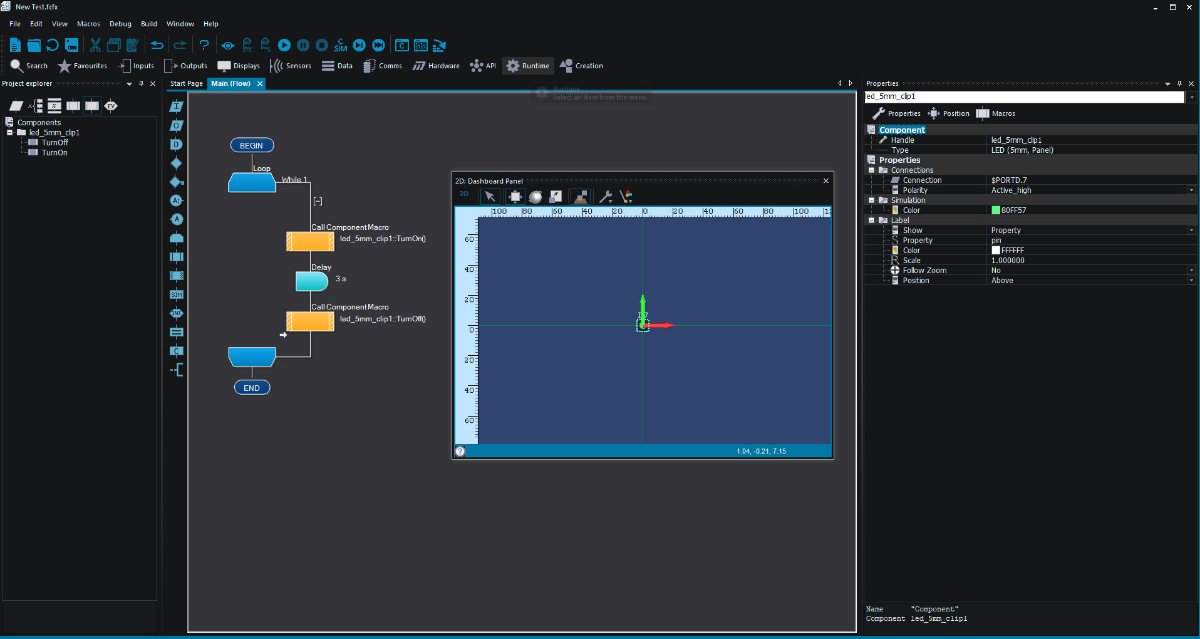Image resolution: width=1200 pixels, height=639 pixels.
Task: Select the END flowchart block
Action: click(251, 387)
